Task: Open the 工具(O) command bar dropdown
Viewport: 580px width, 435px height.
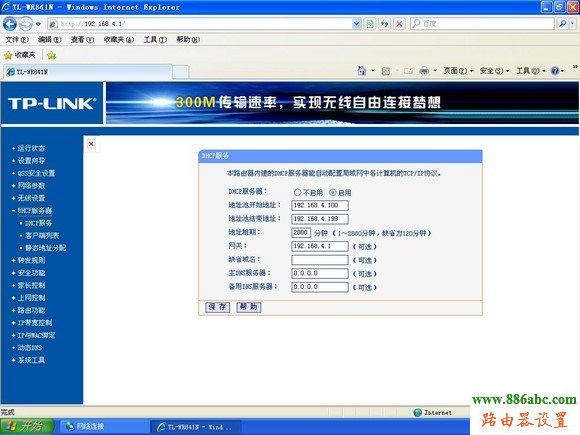Action: click(x=531, y=71)
